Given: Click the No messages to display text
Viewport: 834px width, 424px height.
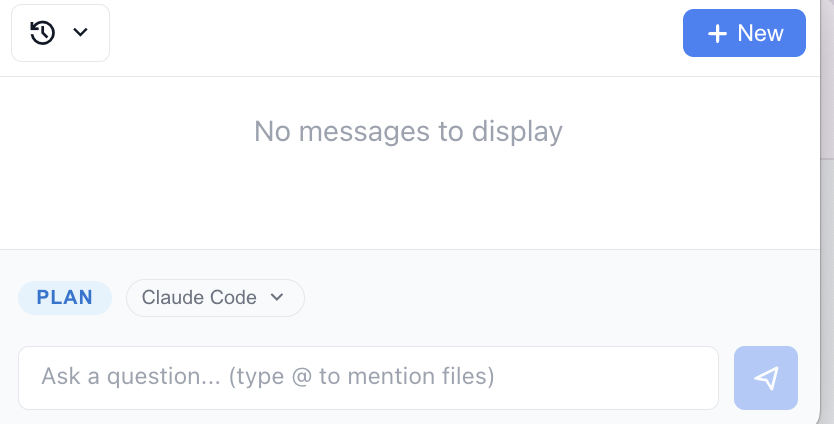Looking at the screenshot, I should 408,131.
